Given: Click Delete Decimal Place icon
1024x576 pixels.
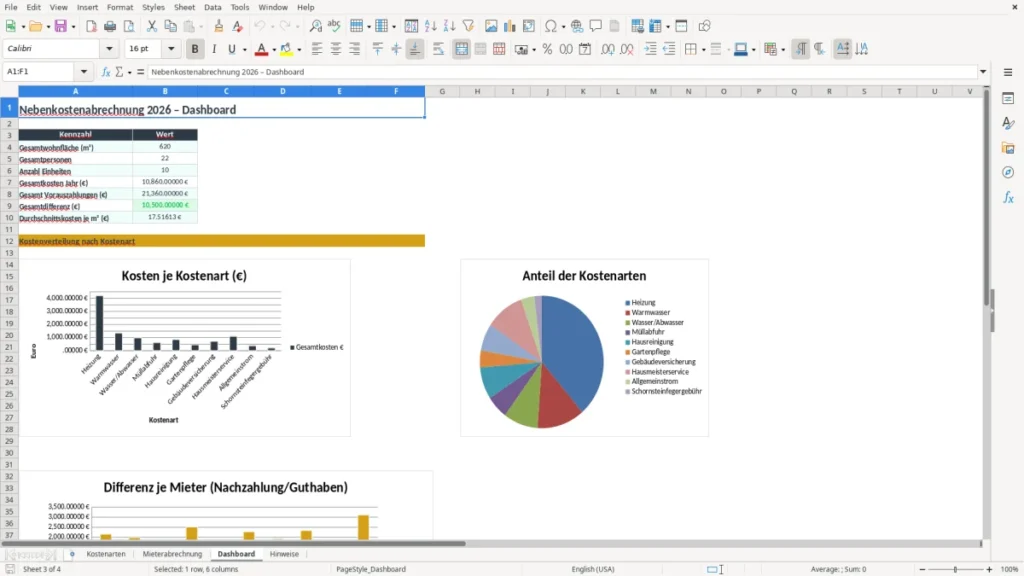Looking at the screenshot, I should click(627, 49).
